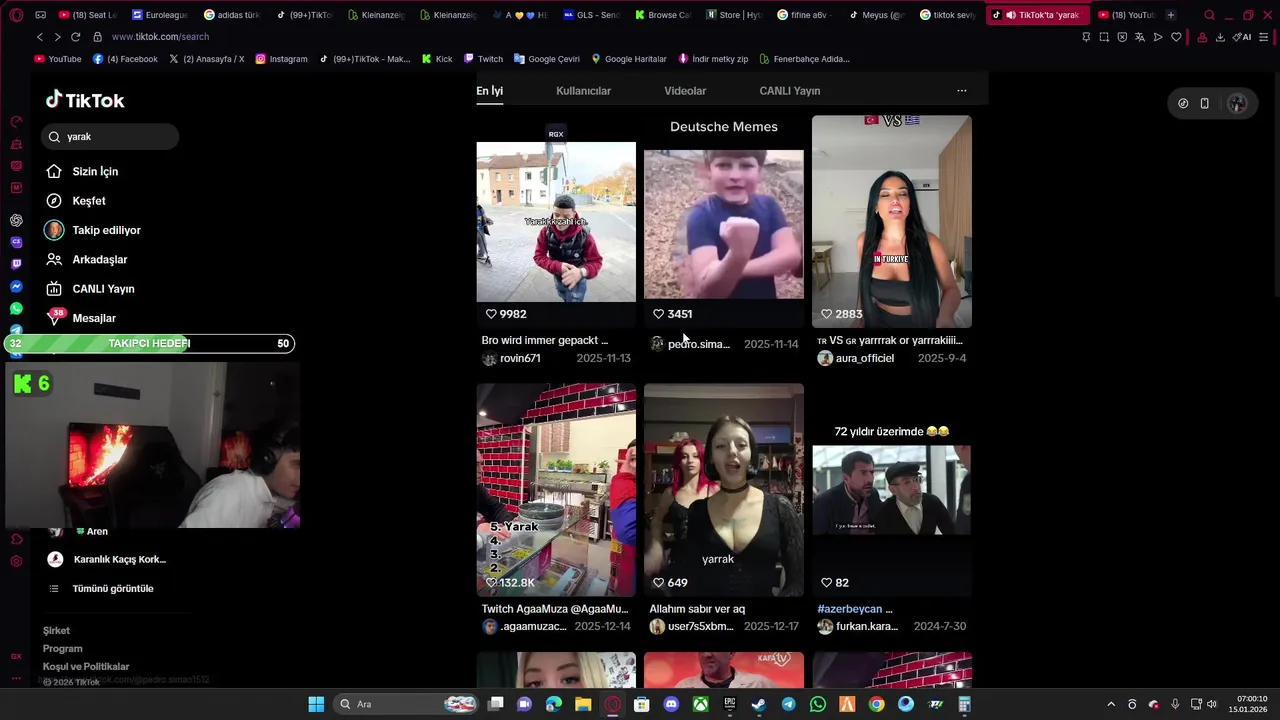
Task: Go back with browser back arrow
Action: click(x=39, y=37)
